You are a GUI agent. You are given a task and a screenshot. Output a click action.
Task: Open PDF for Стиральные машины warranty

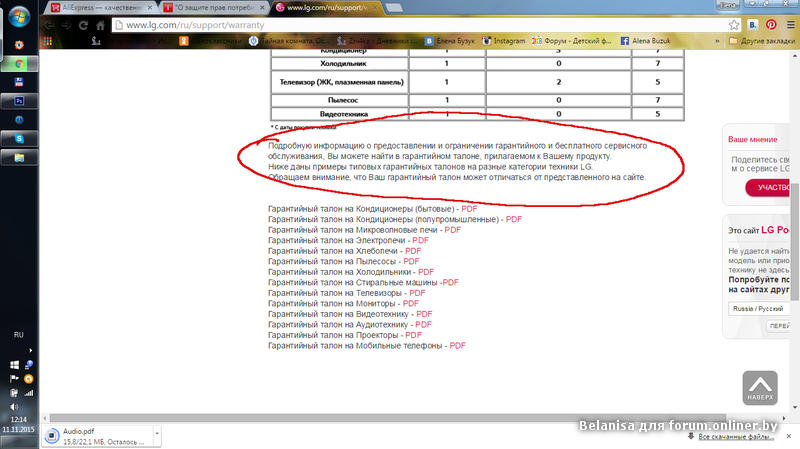(451, 283)
